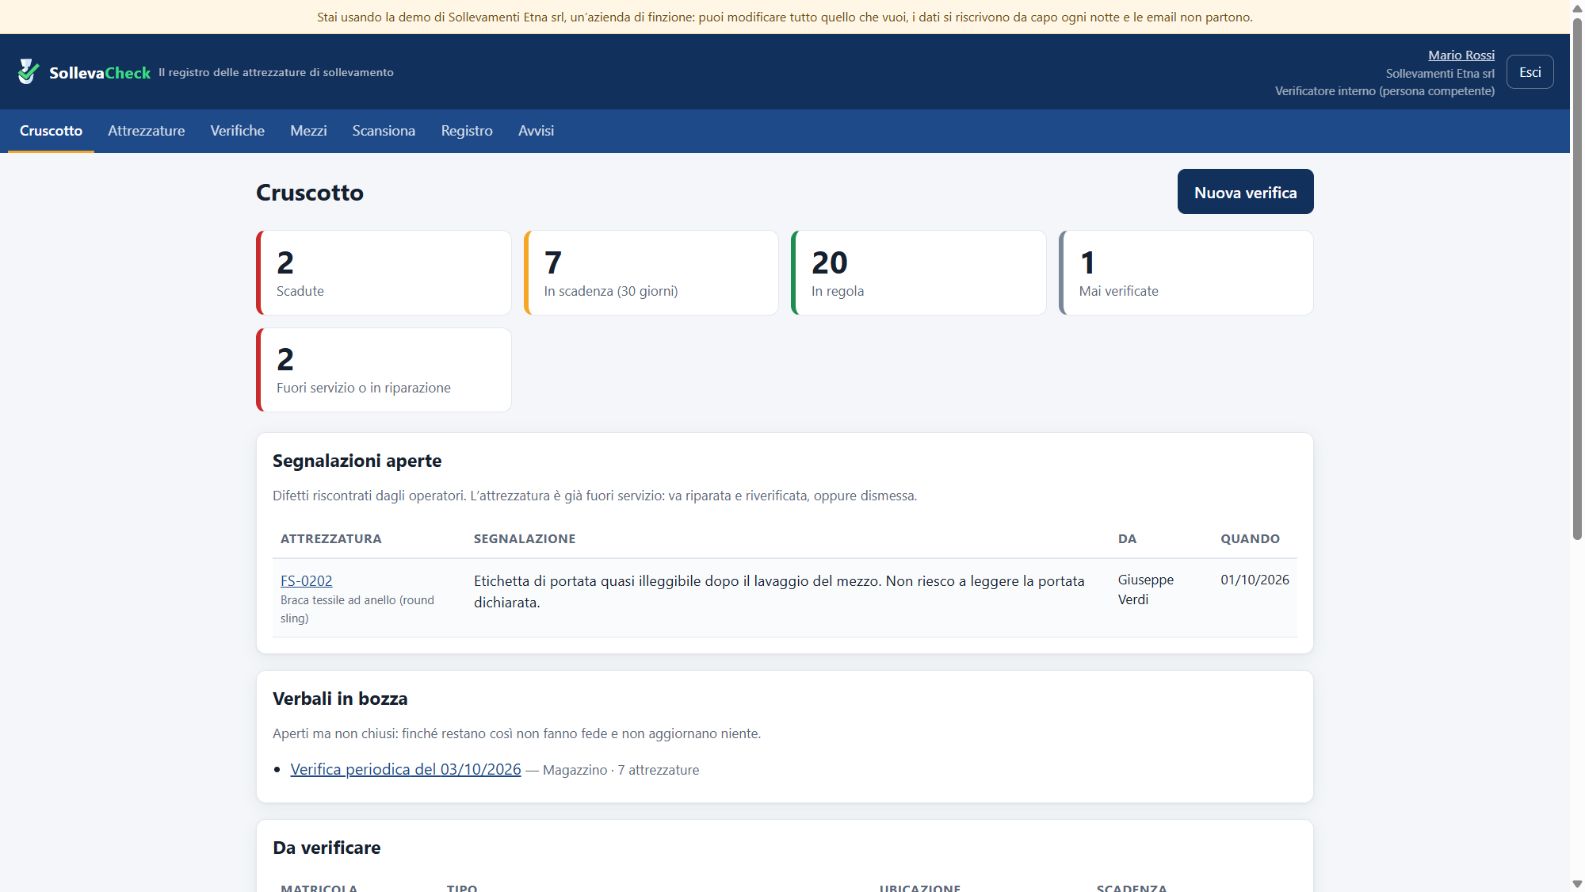Click the scrollbar down arrow
Screen dimensions: 1585x892
1577,884
